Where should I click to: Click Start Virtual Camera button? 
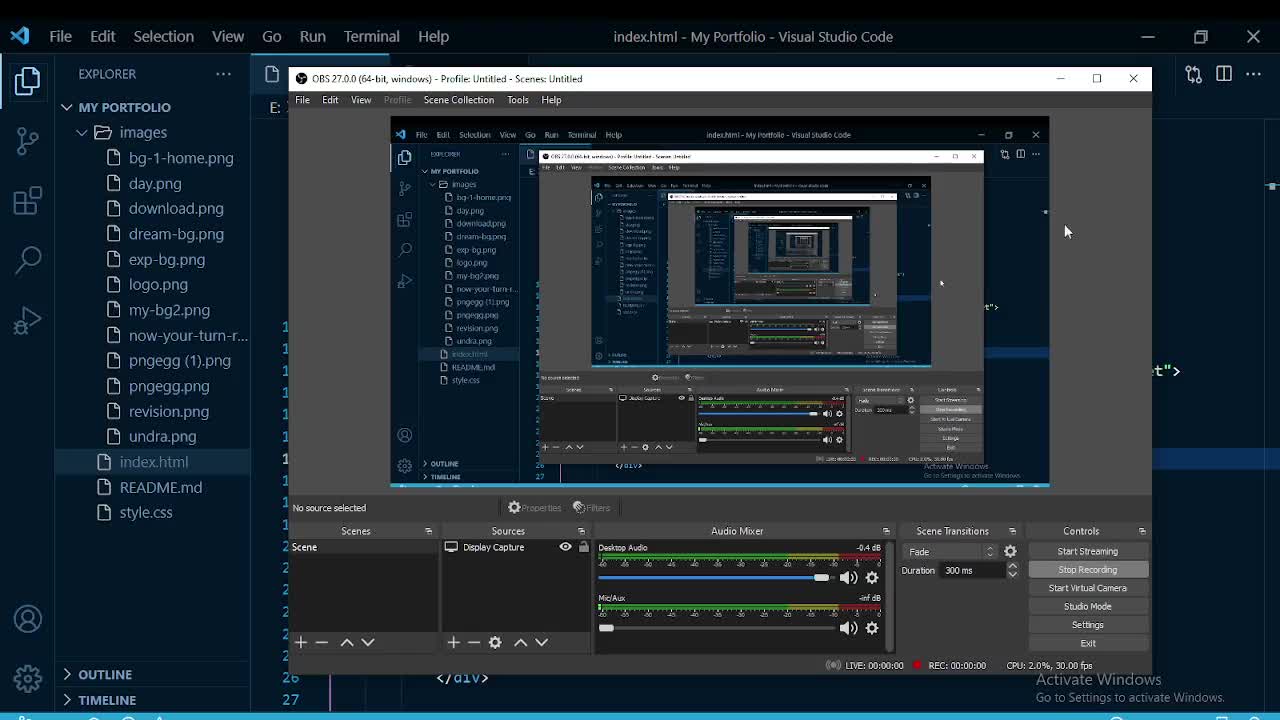1087,588
